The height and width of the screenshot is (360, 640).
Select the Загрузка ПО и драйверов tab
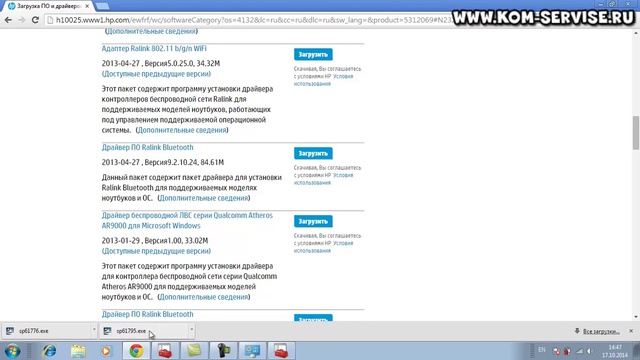tap(47, 6)
